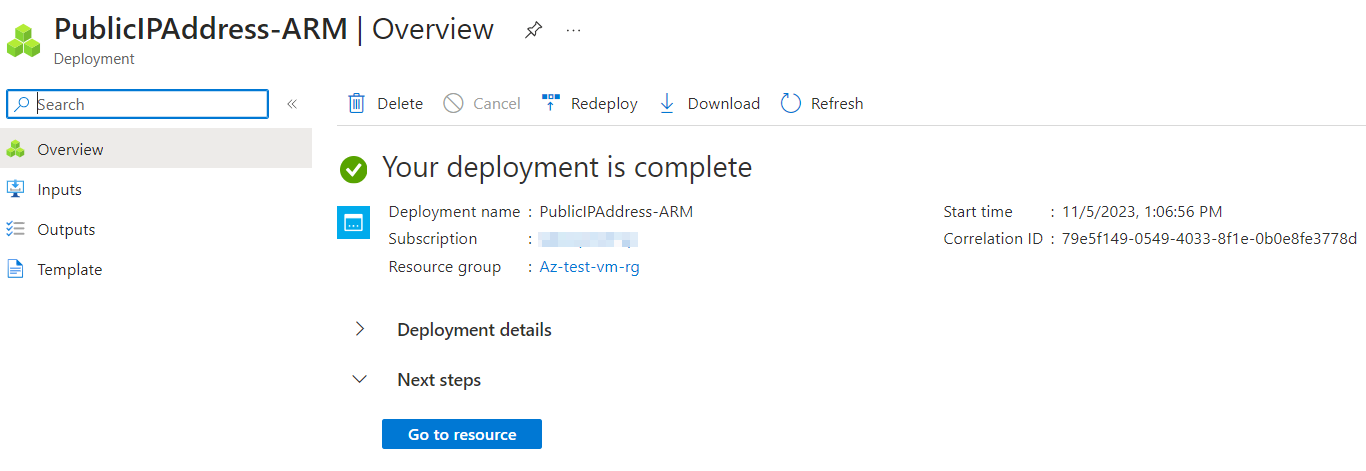Click the Outputs checklist icon in the sidebar
This screenshot has width=1366, height=471.
15,229
